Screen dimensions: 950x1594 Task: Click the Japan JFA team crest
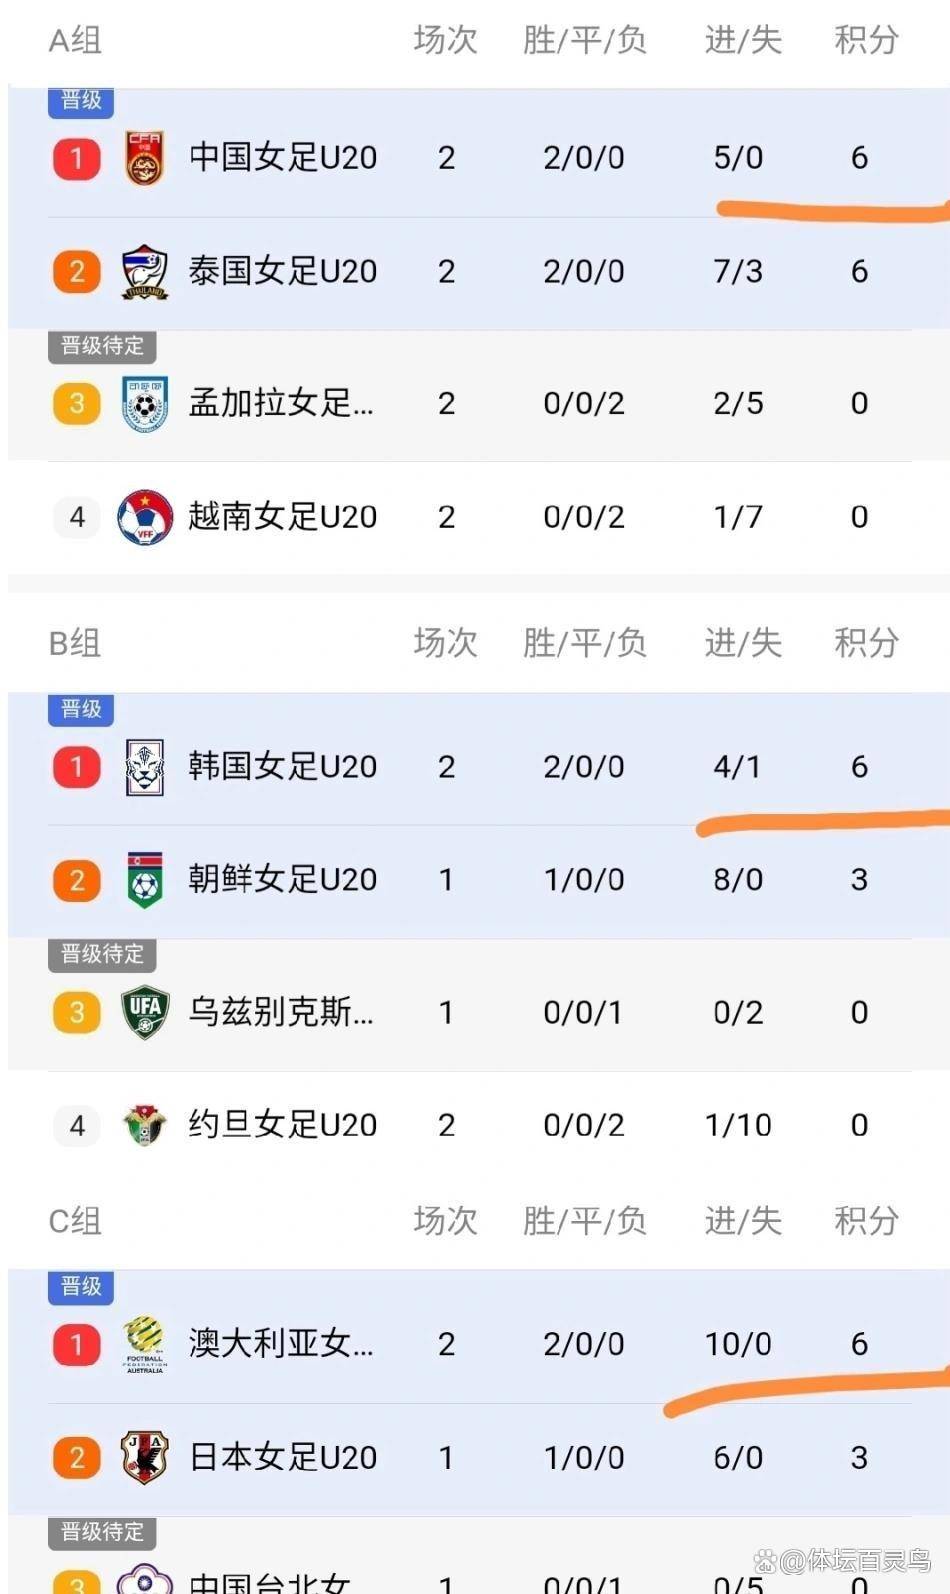pos(145,1458)
